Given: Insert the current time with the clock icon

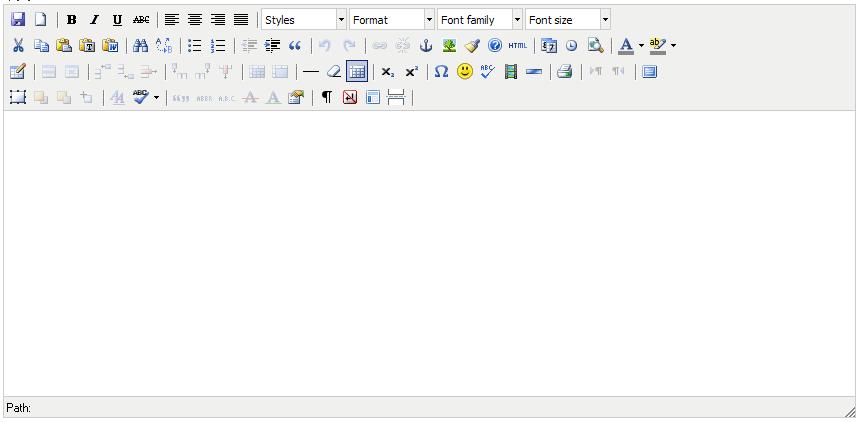Looking at the screenshot, I should click(572, 46).
